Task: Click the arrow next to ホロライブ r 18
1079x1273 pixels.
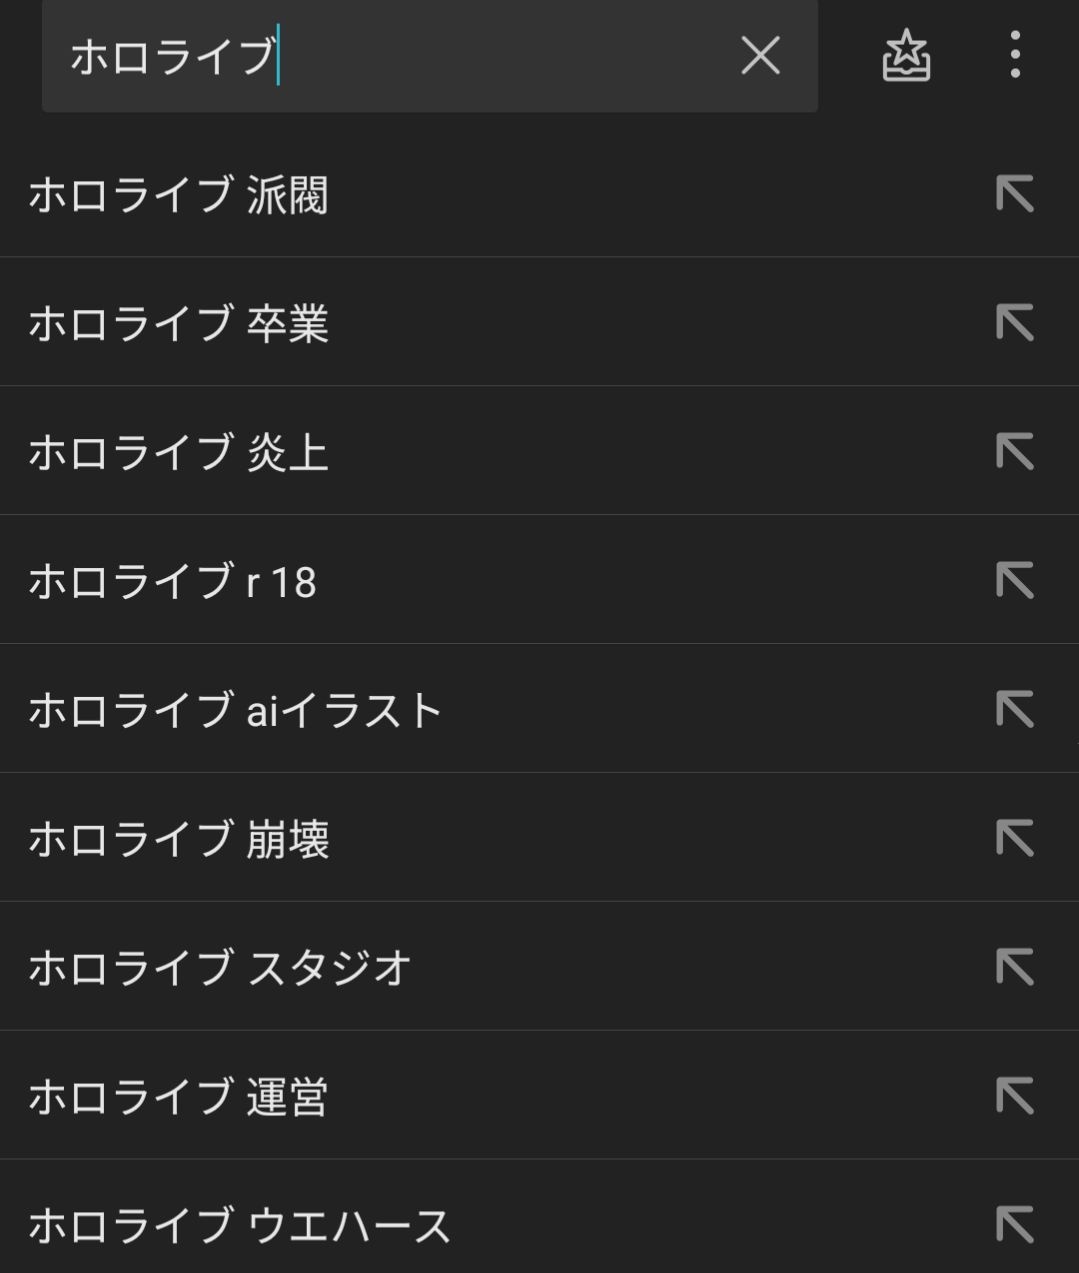Action: coord(1014,581)
